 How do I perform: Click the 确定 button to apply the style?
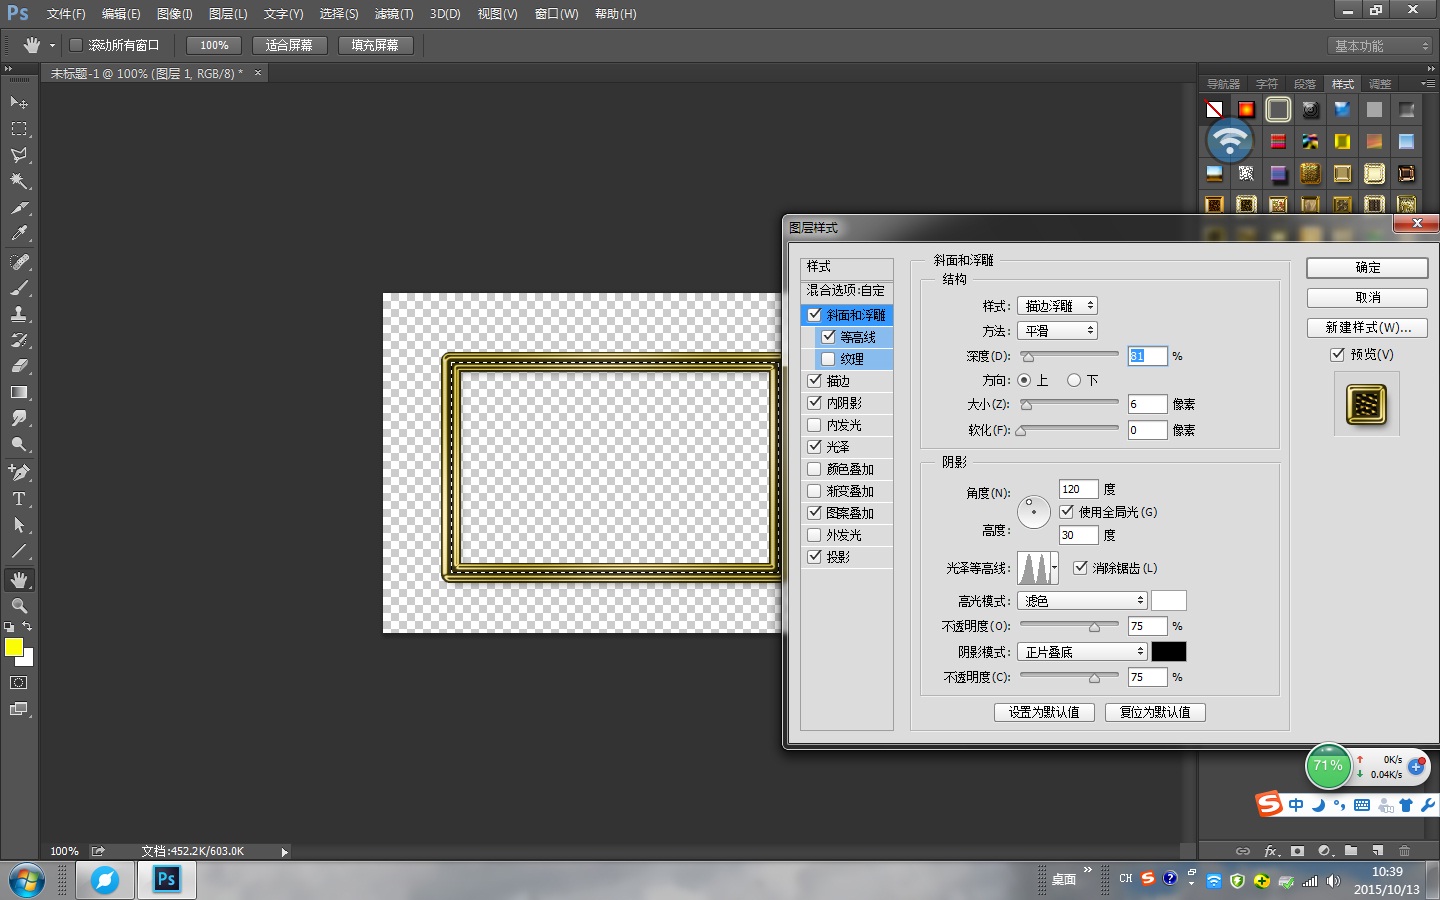coord(1366,267)
